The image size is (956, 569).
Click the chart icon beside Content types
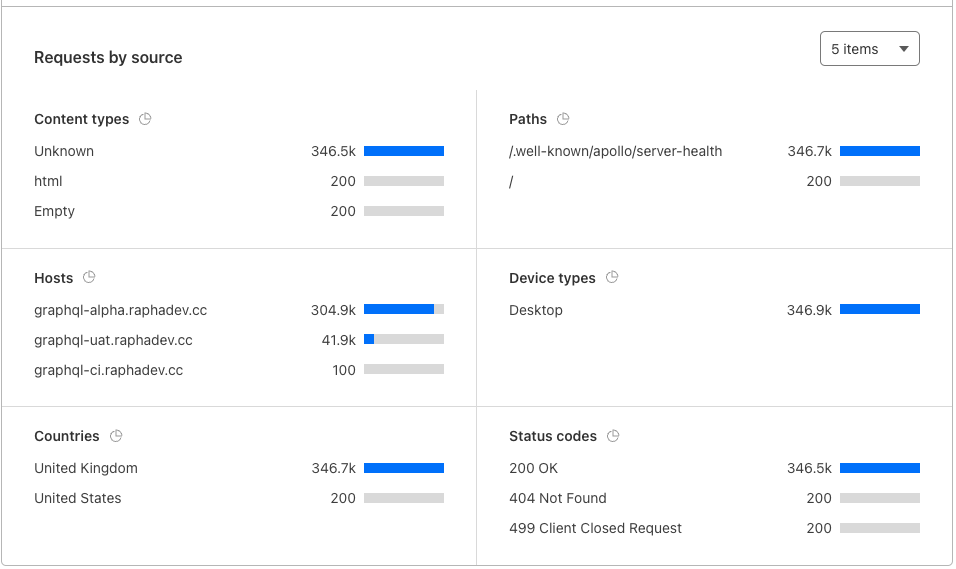point(145,119)
